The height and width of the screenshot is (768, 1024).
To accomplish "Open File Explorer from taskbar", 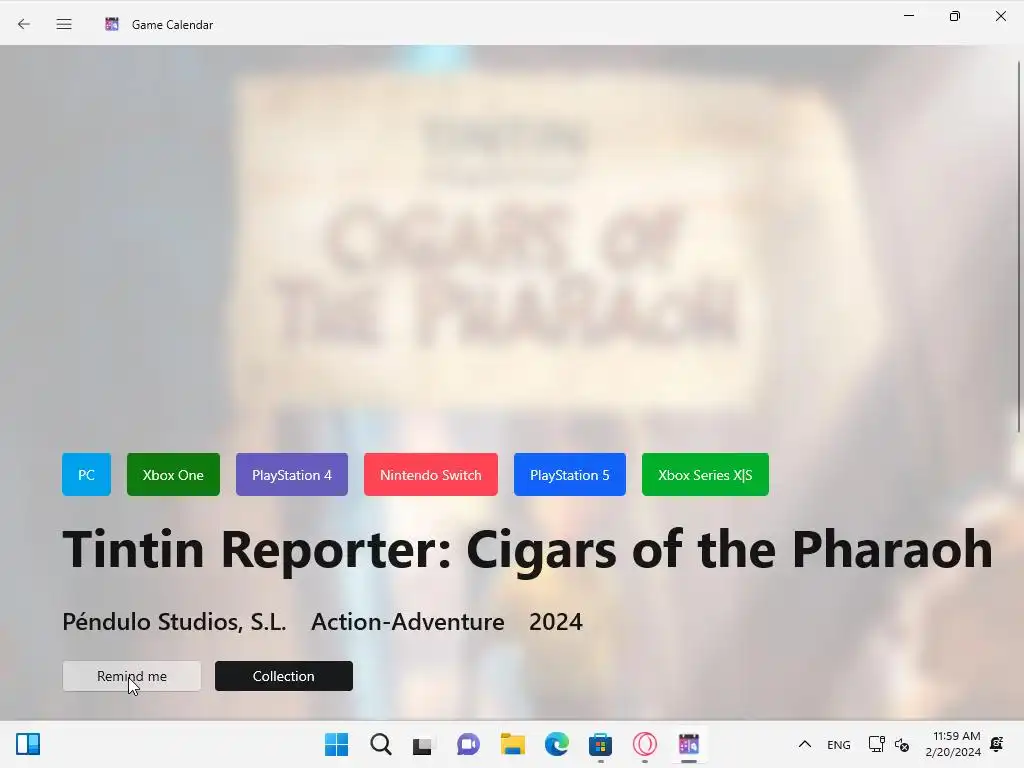I will point(513,744).
